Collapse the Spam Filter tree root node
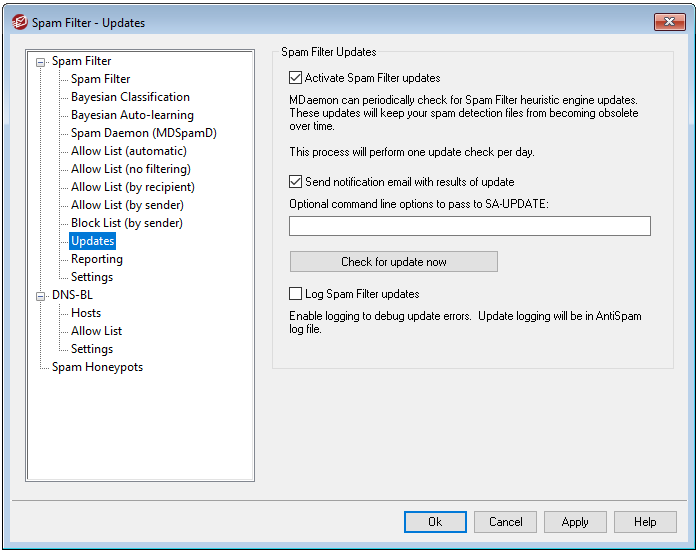The image size is (700, 555). pyautogui.click(x=41, y=61)
